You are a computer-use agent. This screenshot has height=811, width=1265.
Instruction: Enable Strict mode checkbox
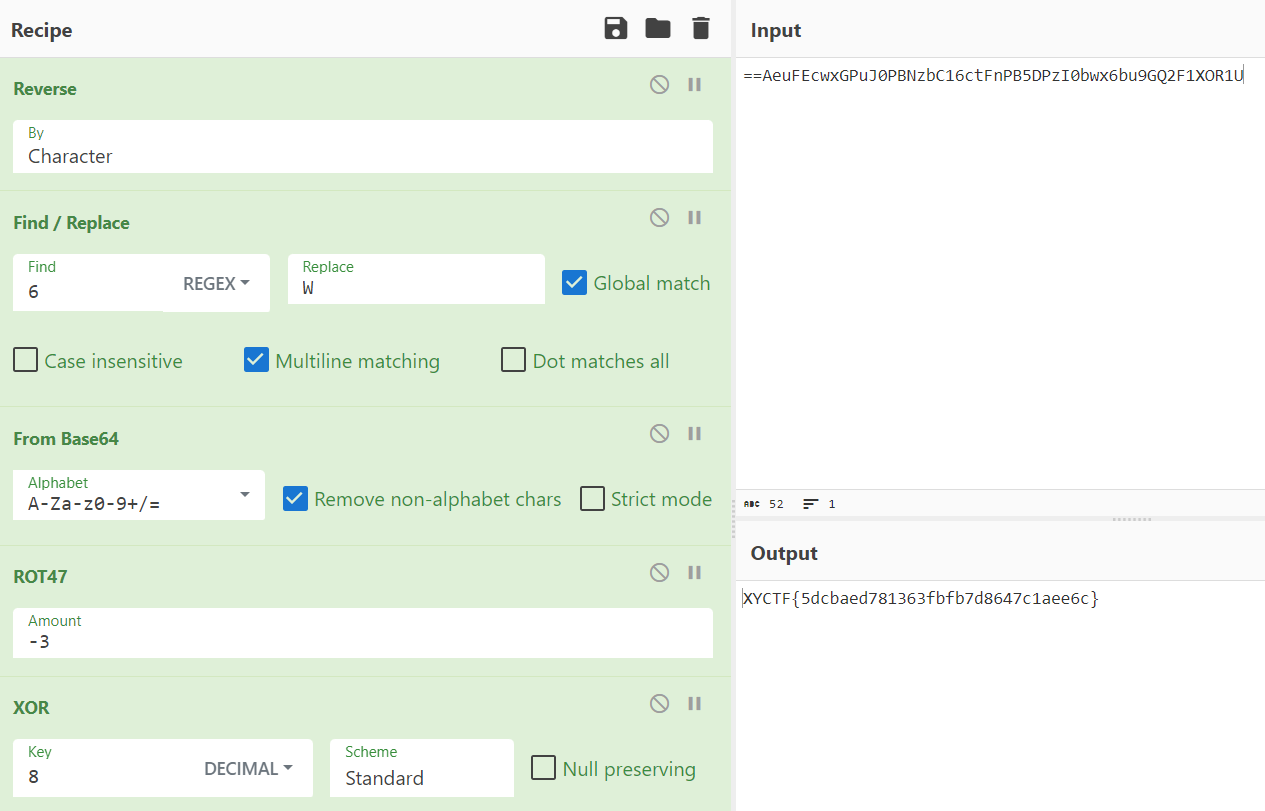pyautogui.click(x=593, y=499)
